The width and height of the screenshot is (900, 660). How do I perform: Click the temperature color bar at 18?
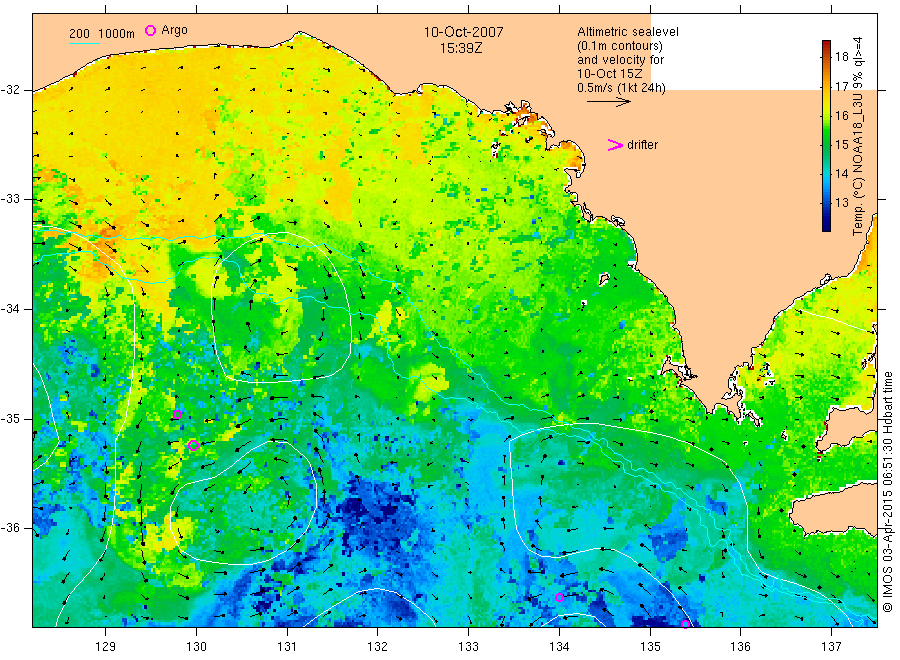(826, 56)
